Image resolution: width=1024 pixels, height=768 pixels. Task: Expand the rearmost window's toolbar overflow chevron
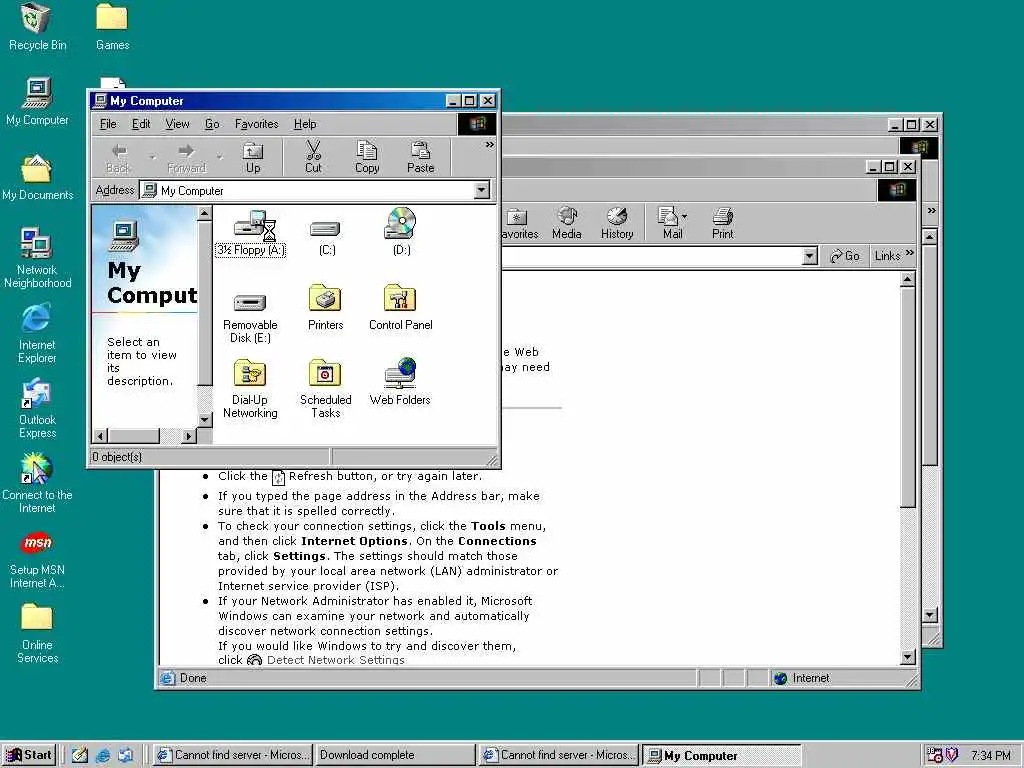[x=931, y=210]
